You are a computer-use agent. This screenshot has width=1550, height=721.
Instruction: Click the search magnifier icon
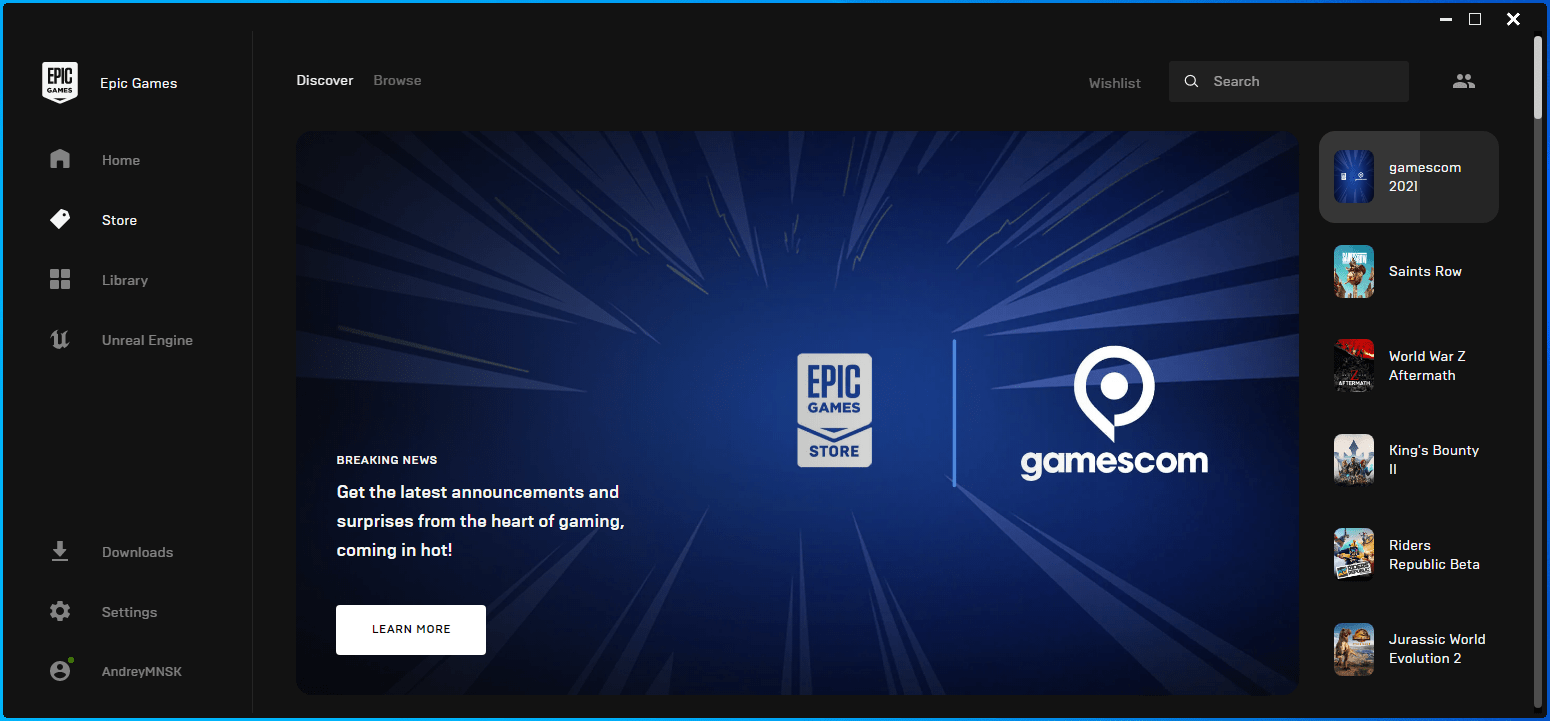click(x=1191, y=81)
